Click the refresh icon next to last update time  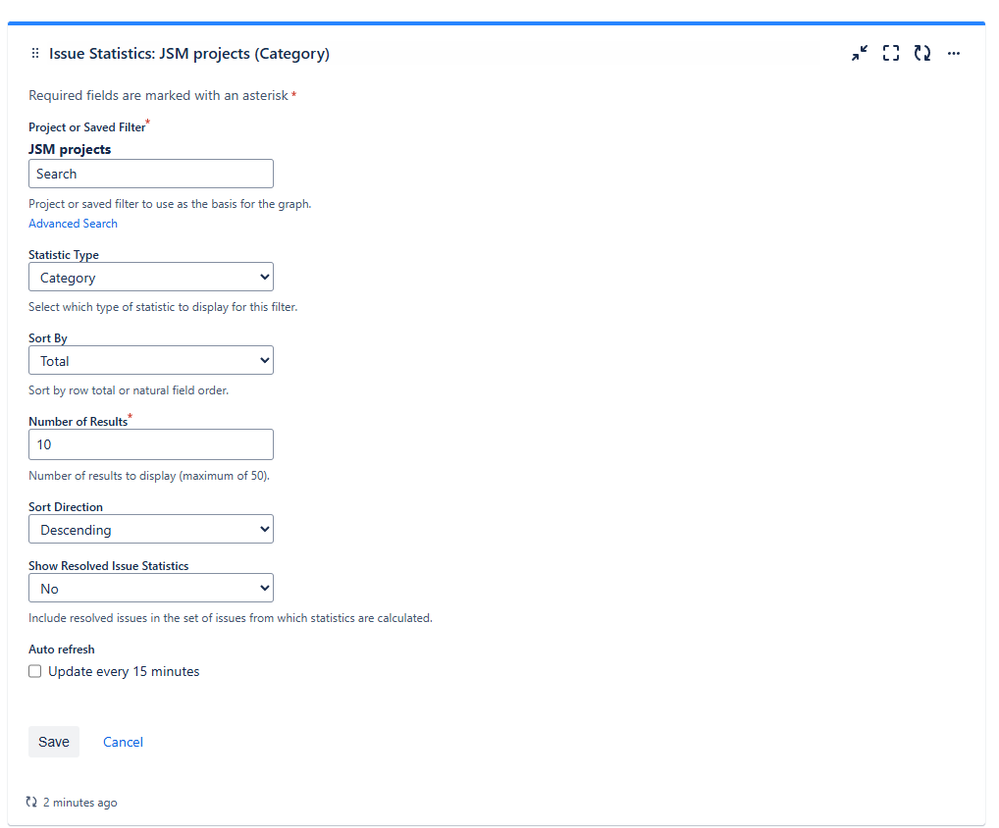click(x=31, y=802)
